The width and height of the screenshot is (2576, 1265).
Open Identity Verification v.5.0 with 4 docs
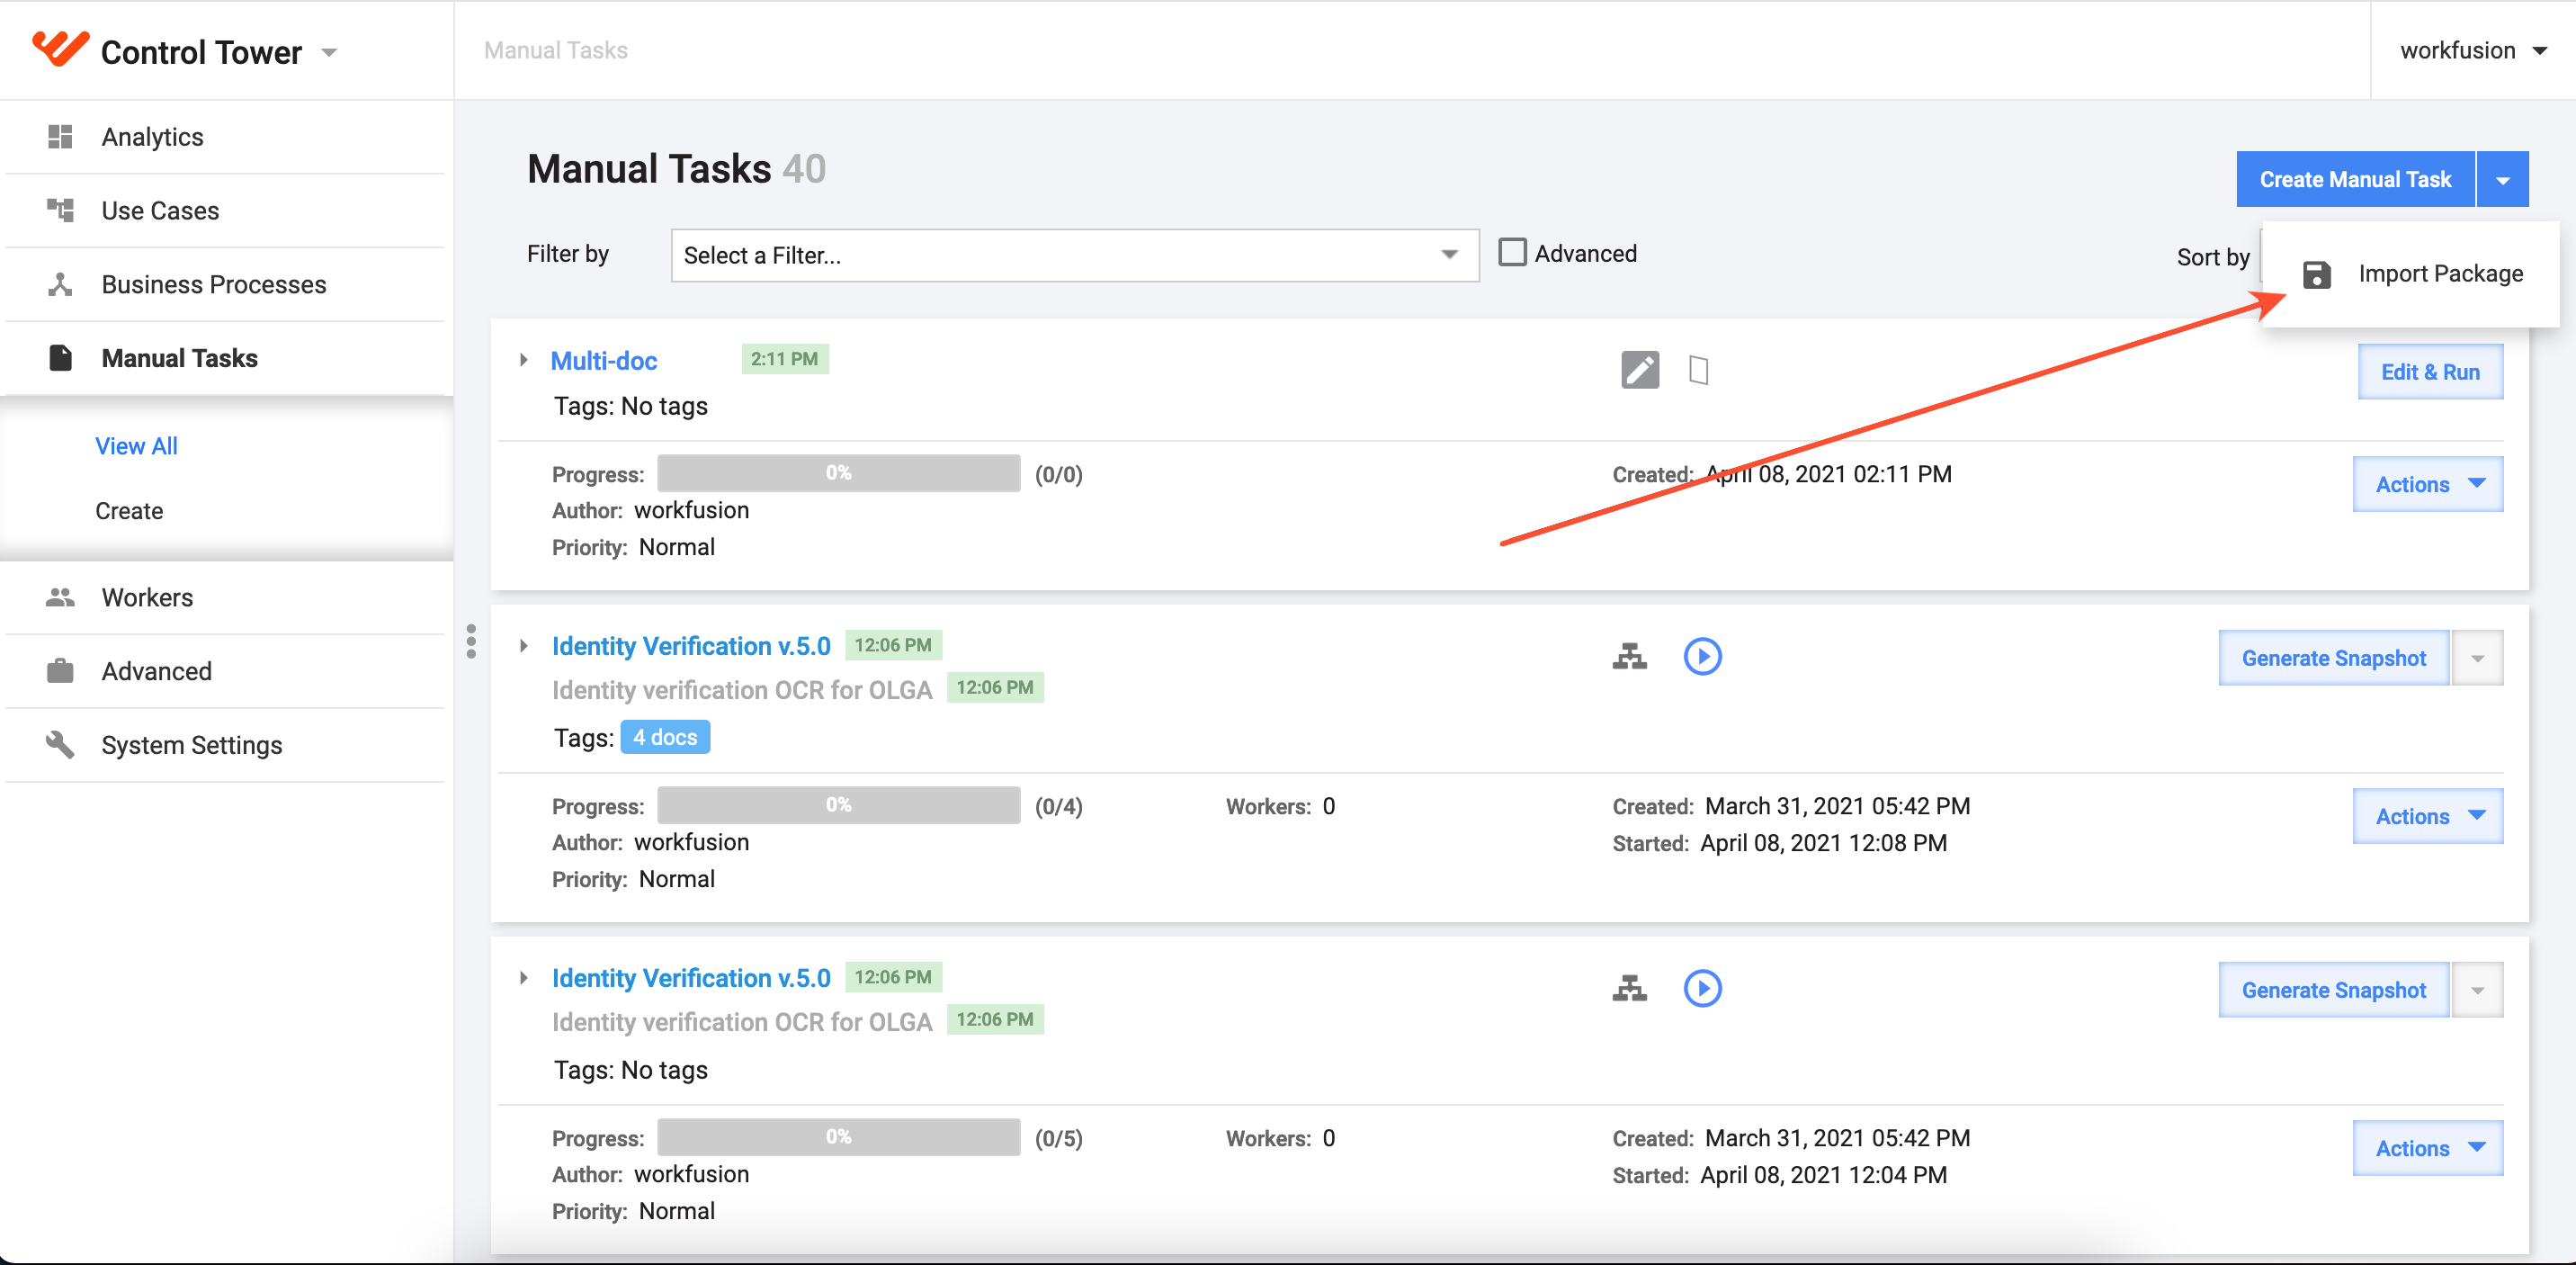(691, 646)
